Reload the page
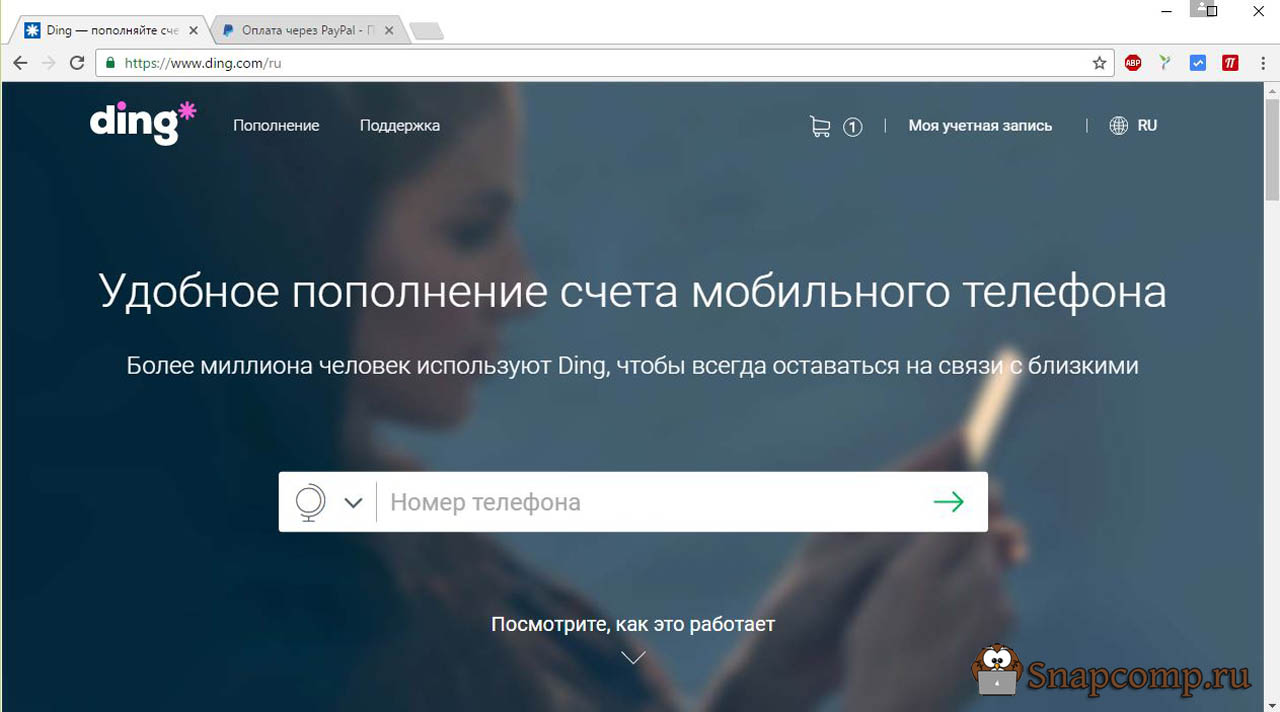Viewport: 1280px width, 712px height. 77,63
